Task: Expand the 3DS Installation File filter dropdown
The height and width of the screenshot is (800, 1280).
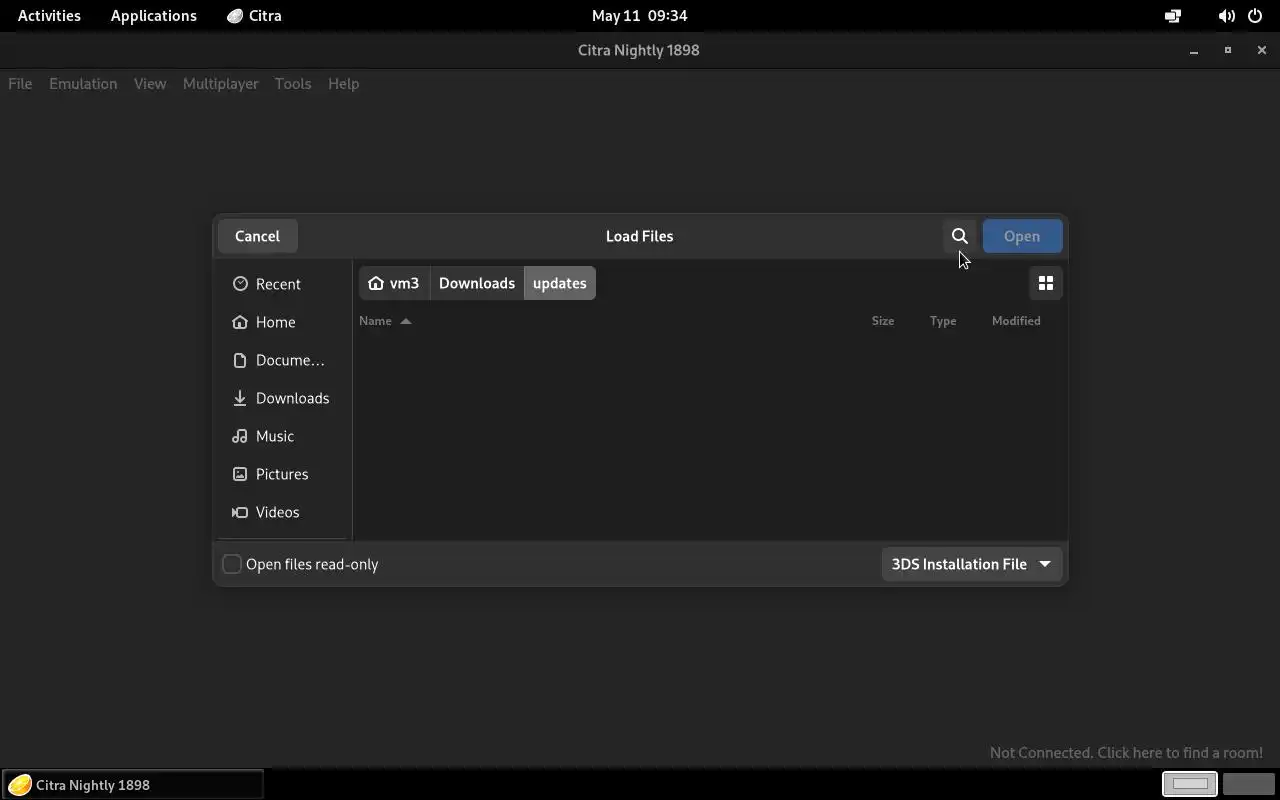Action: (971, 564)
